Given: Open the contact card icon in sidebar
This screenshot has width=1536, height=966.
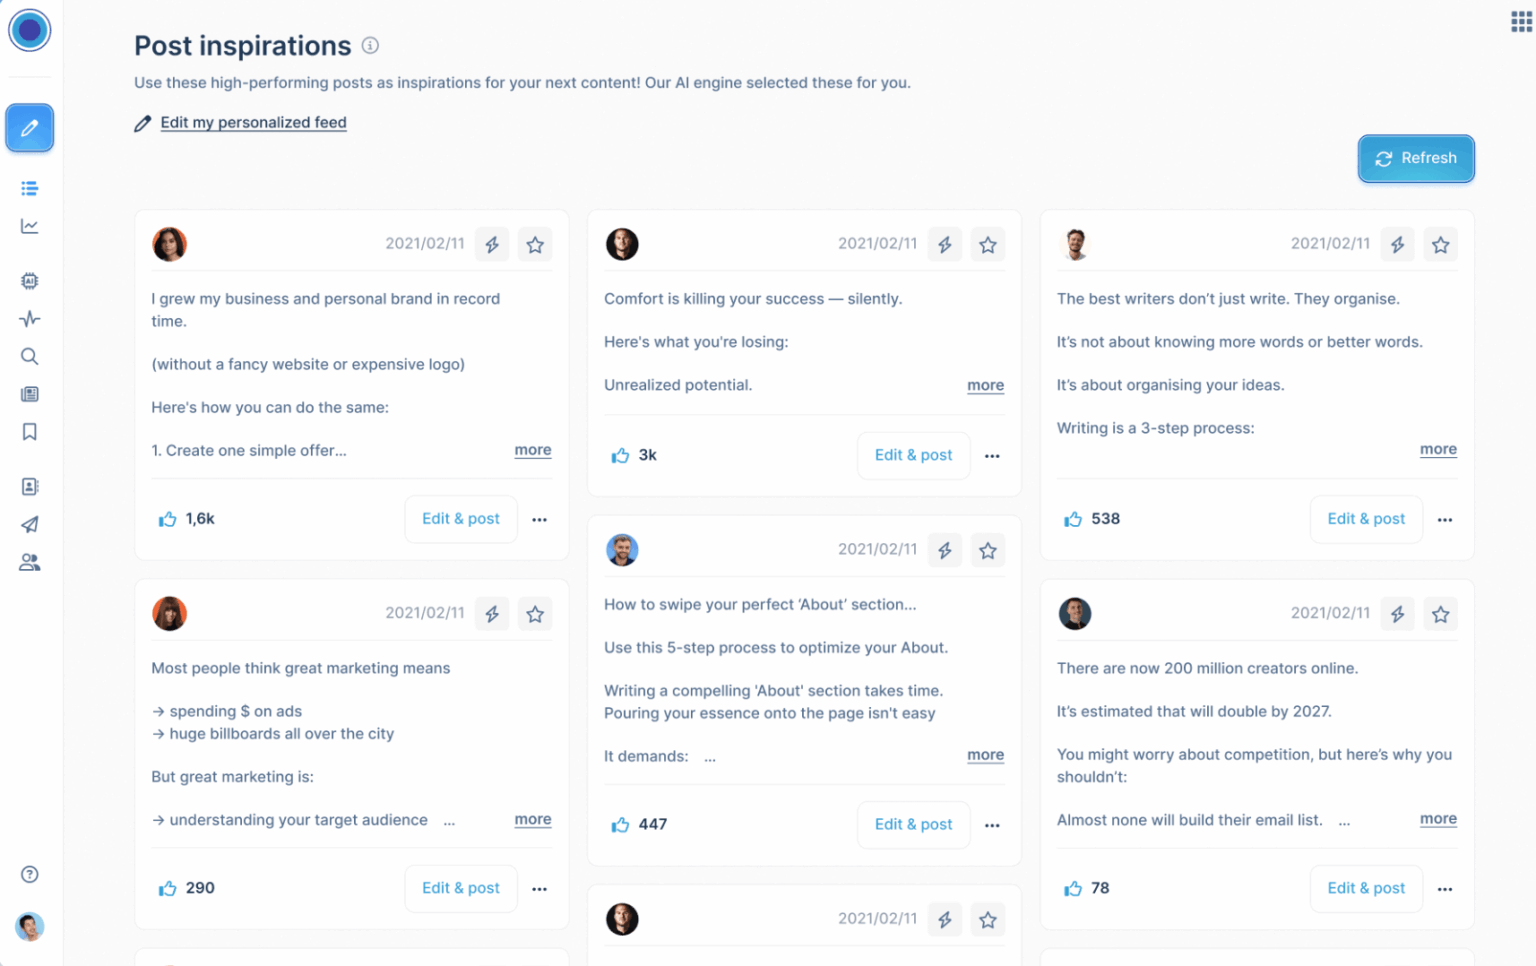Looking at the screenshot, I should tap(29, 486).
